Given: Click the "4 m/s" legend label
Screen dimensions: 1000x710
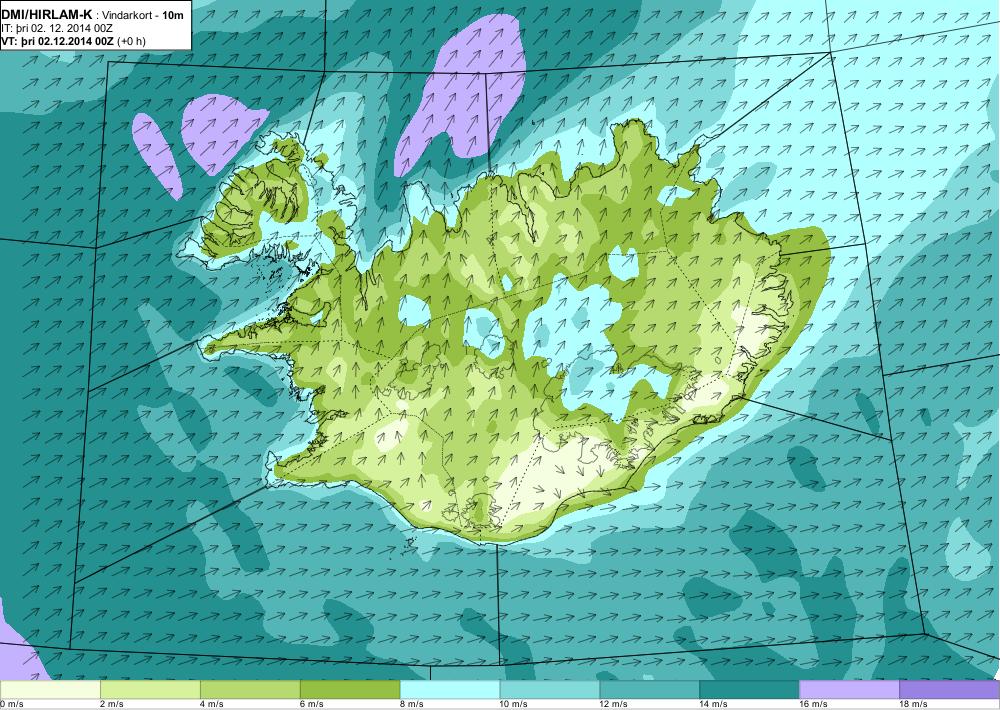Looking at the screenshot, I should click(212, 704).
